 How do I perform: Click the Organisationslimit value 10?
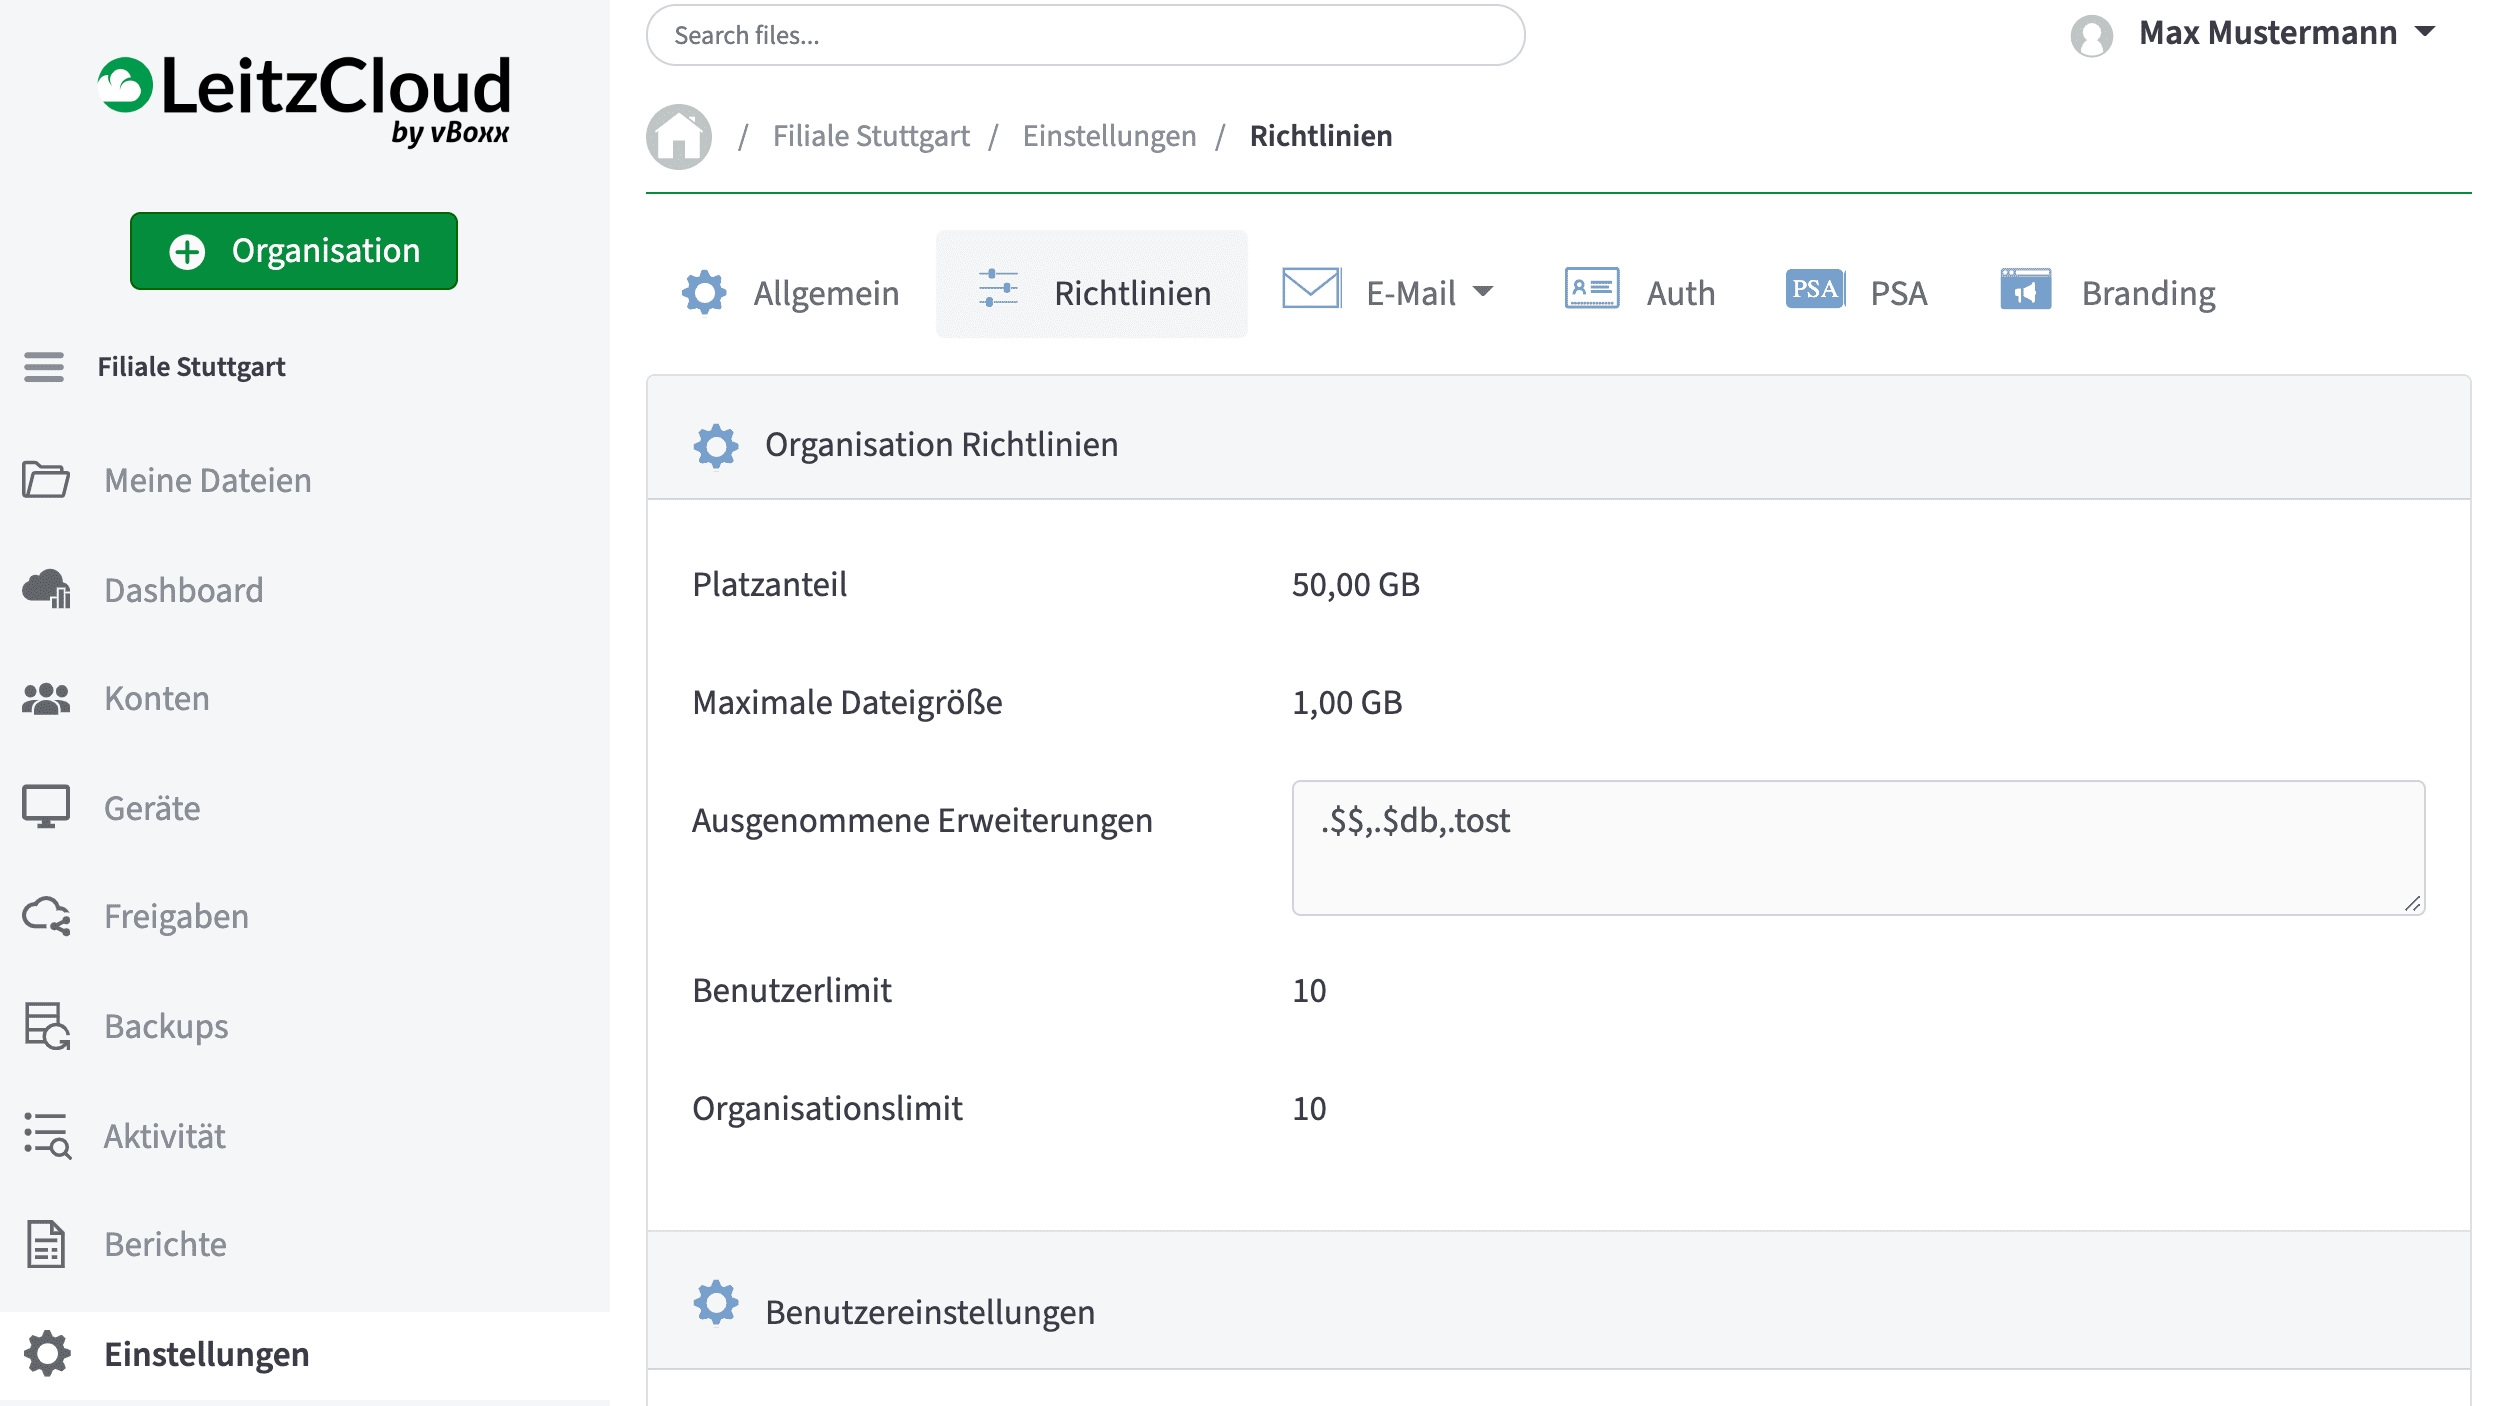click(1309, 1108)
